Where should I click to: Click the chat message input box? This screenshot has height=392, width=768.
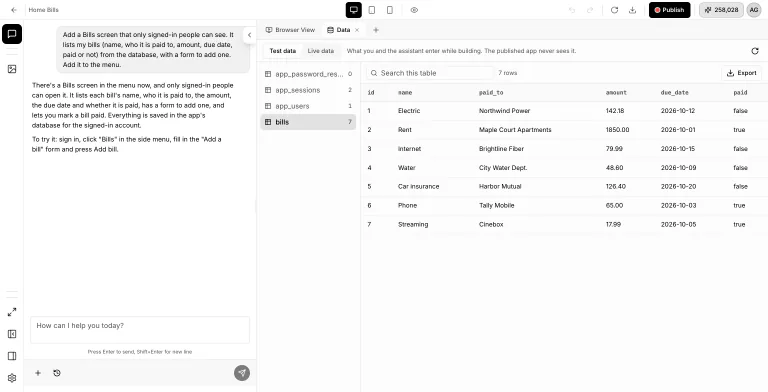point(140,330)
